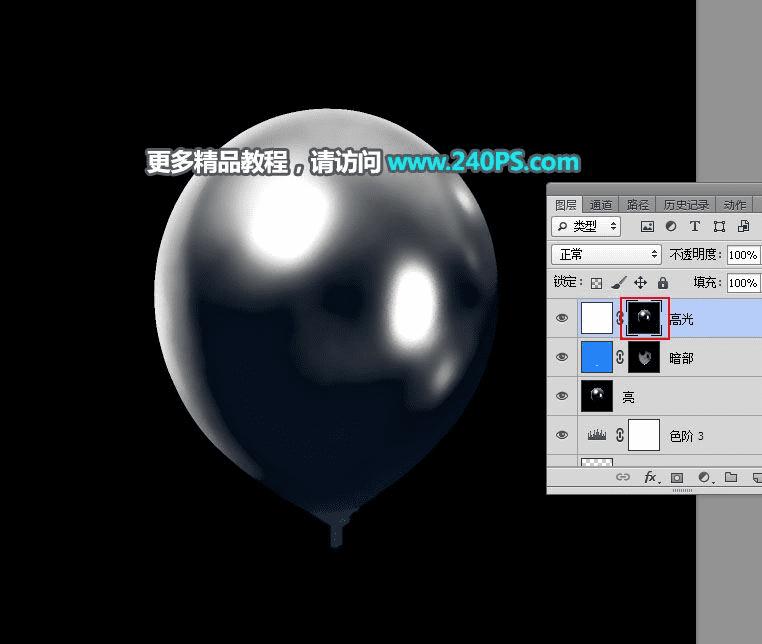762x644 pixels.
Task: Click the 不透明度 value field
Action: (x=744, y=255)
